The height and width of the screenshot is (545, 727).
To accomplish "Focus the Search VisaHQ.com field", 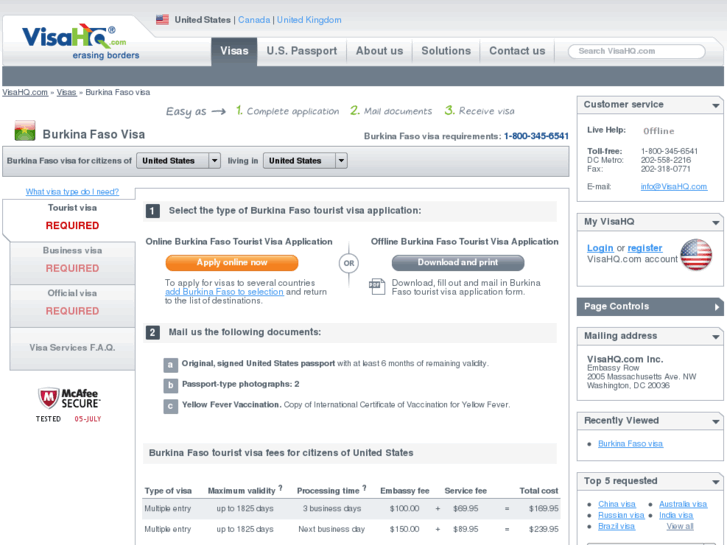I will (x=636, y=51).
